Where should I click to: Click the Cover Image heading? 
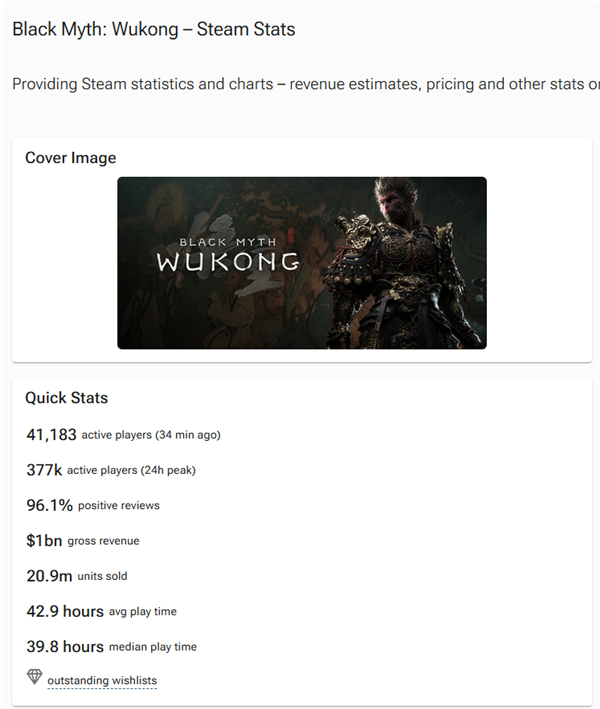71,158
